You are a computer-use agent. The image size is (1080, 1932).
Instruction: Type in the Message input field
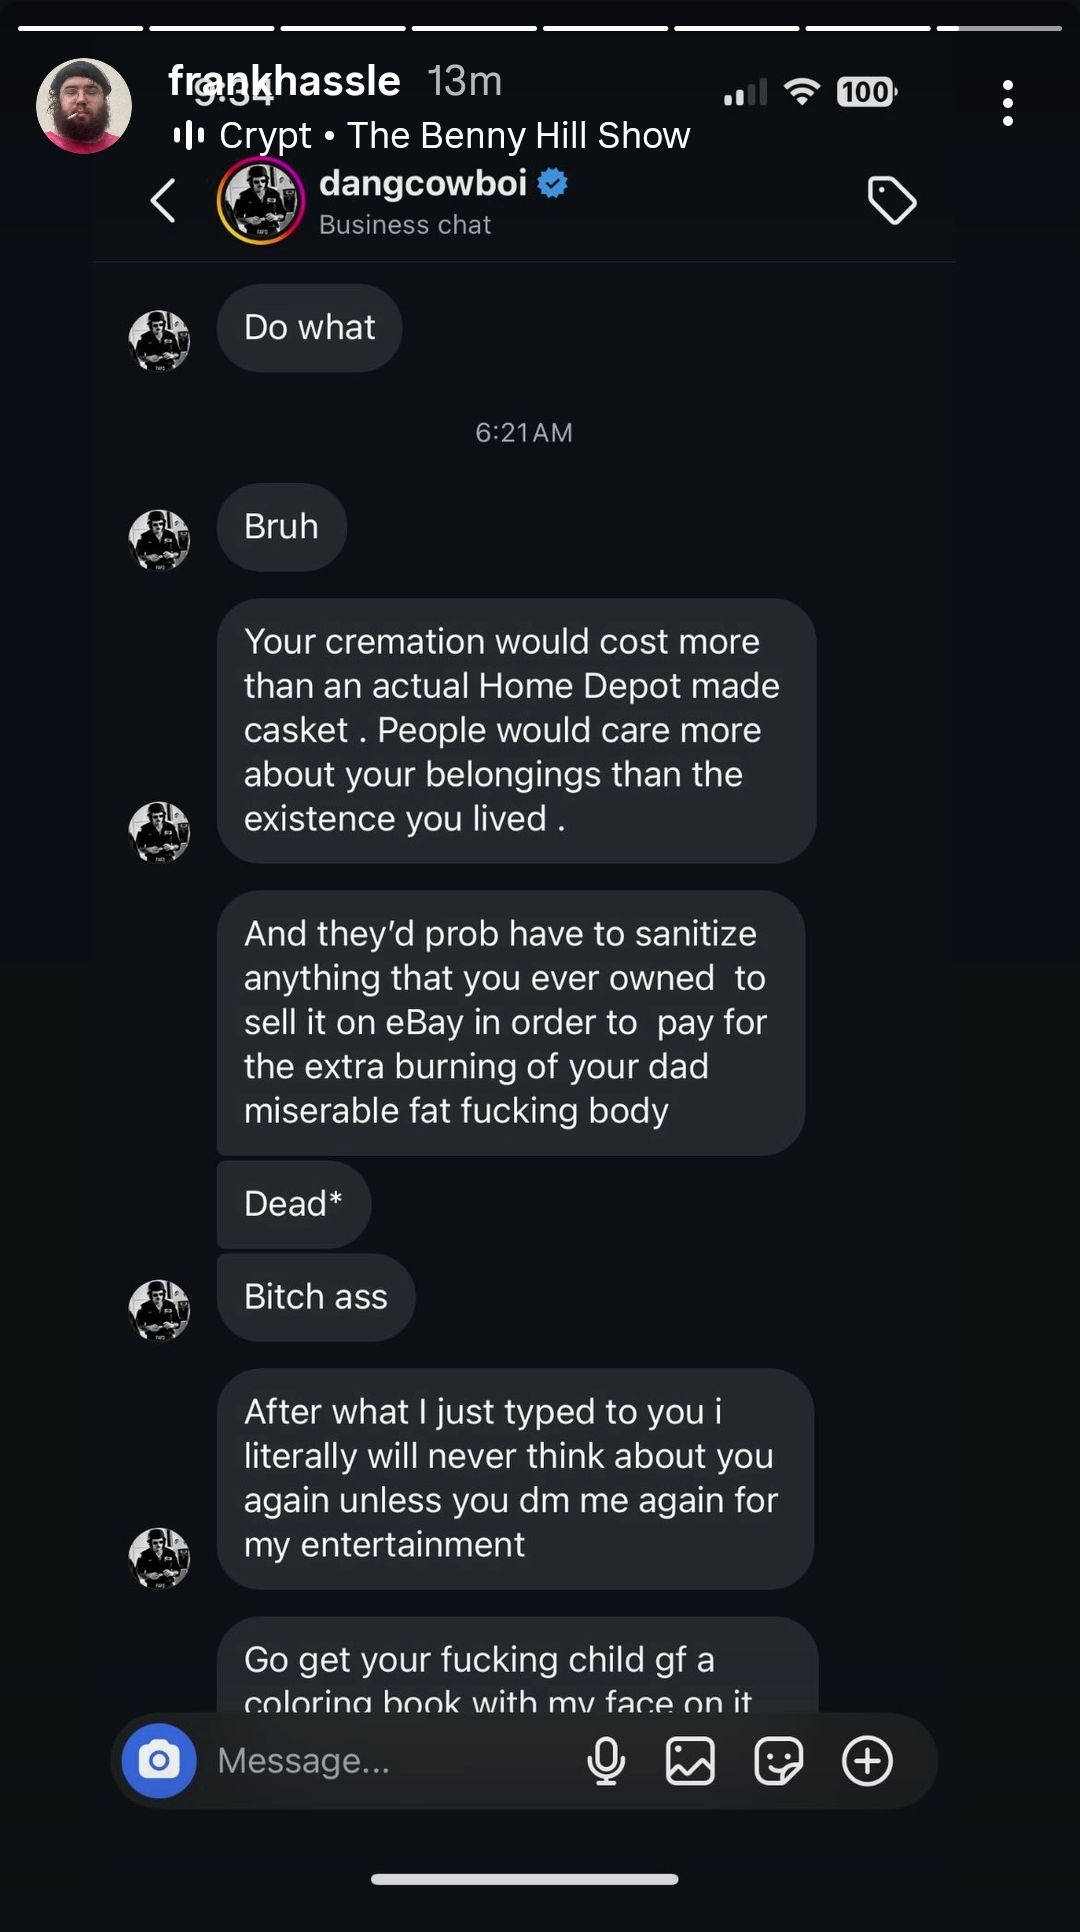tap(390, 1760)
